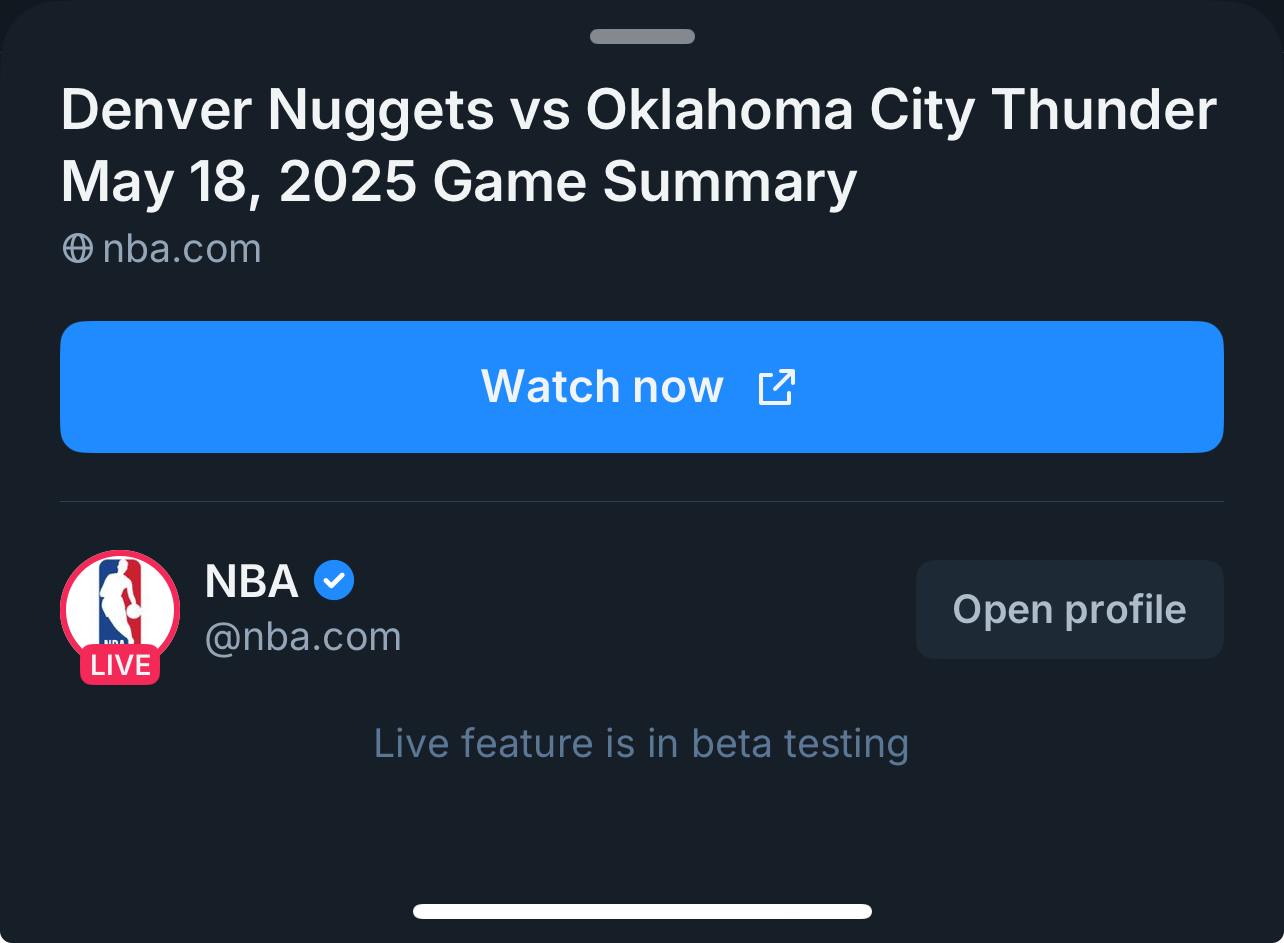Tap the red LIVE badge
1284x943 pixels.
[120, 665]
